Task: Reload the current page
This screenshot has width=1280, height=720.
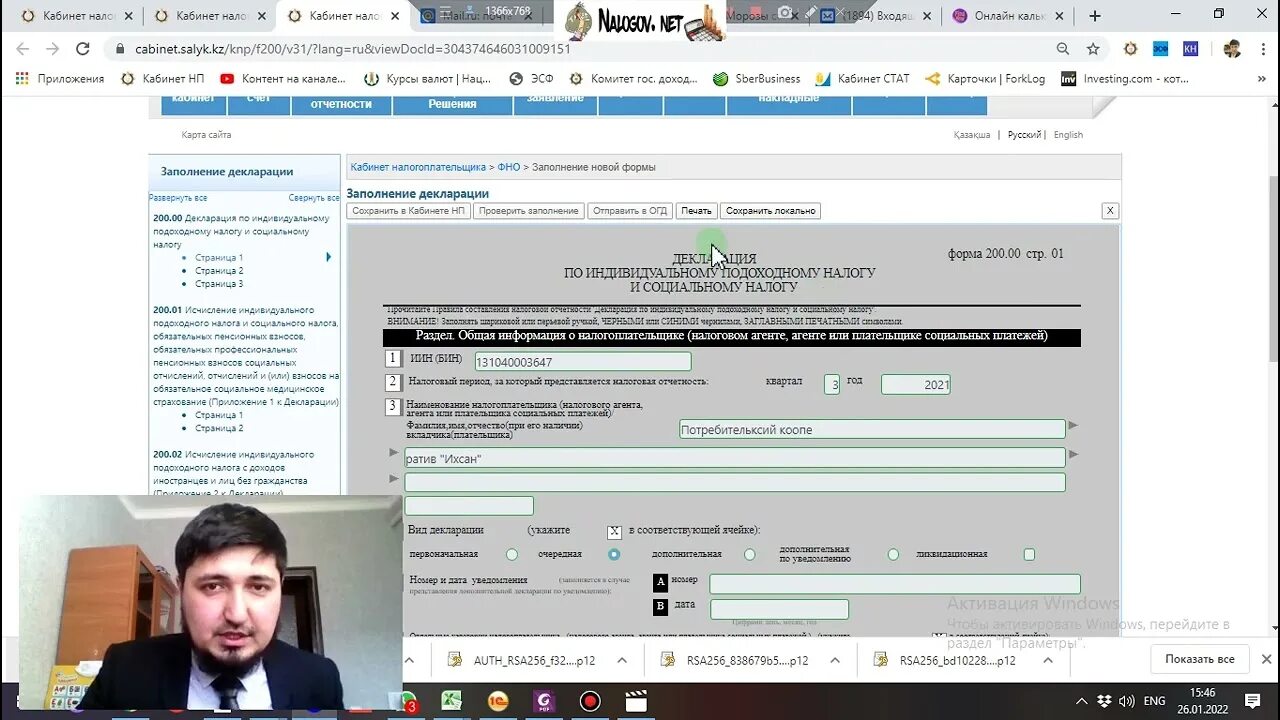Action: [x=83, y=49]
